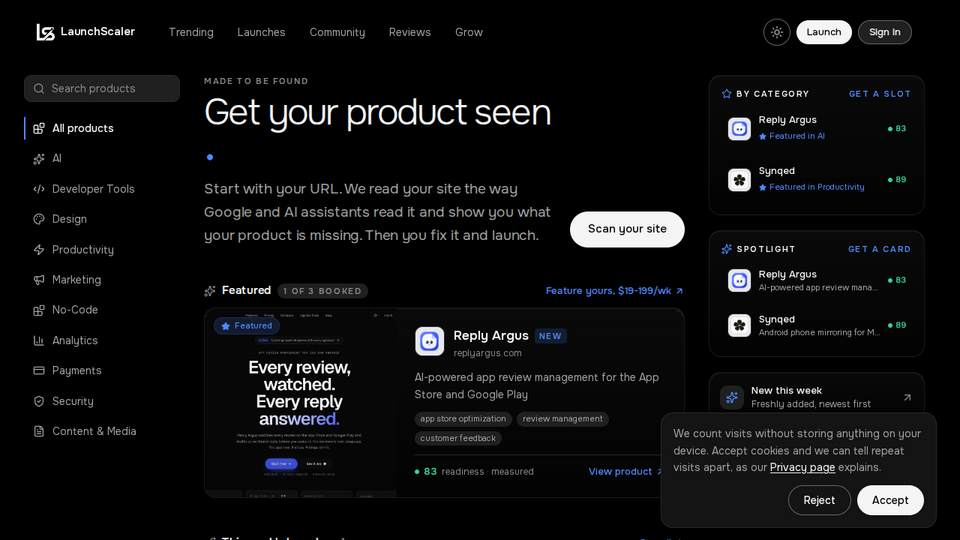The image size is (960, 540).
Task: Click the Content & Media document icon
Action: coord(39,431)
